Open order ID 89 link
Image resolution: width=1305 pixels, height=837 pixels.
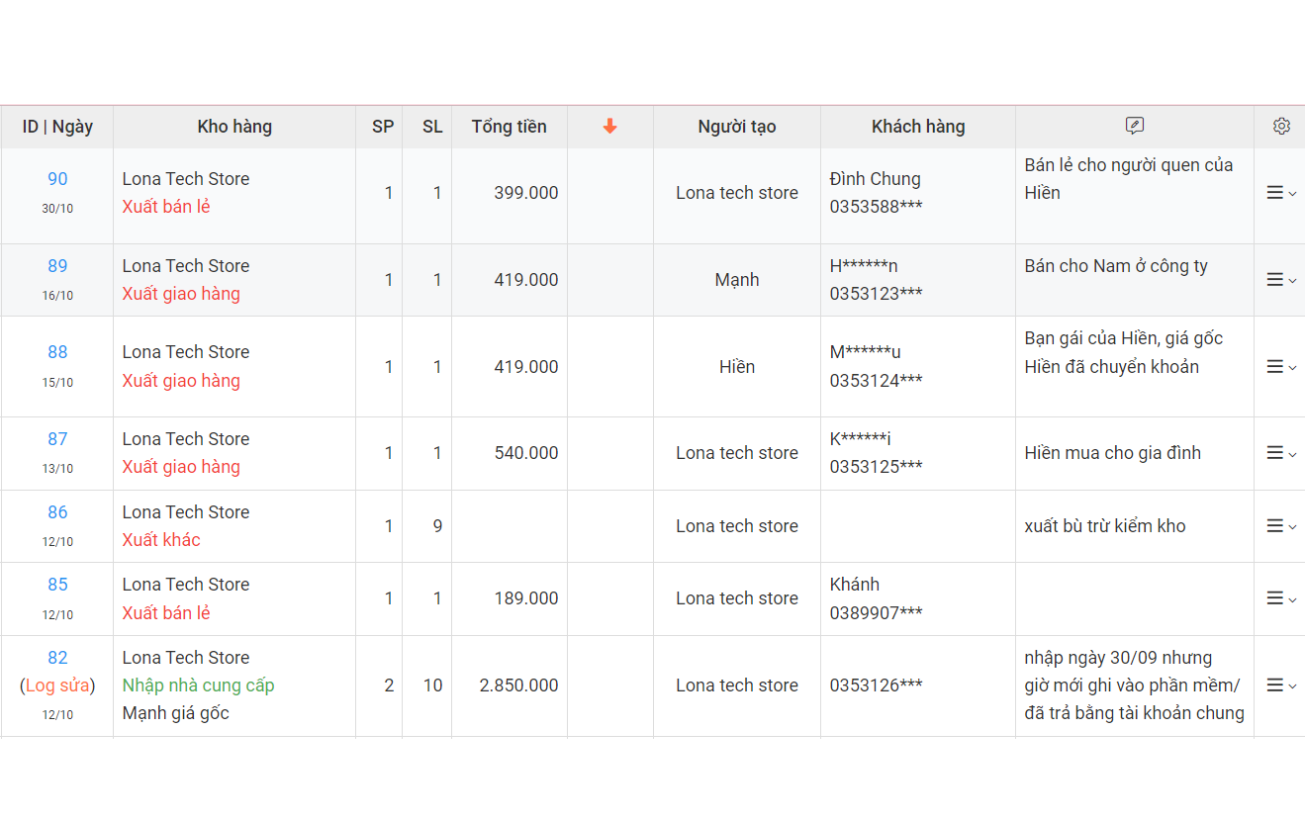click(58, 266)
